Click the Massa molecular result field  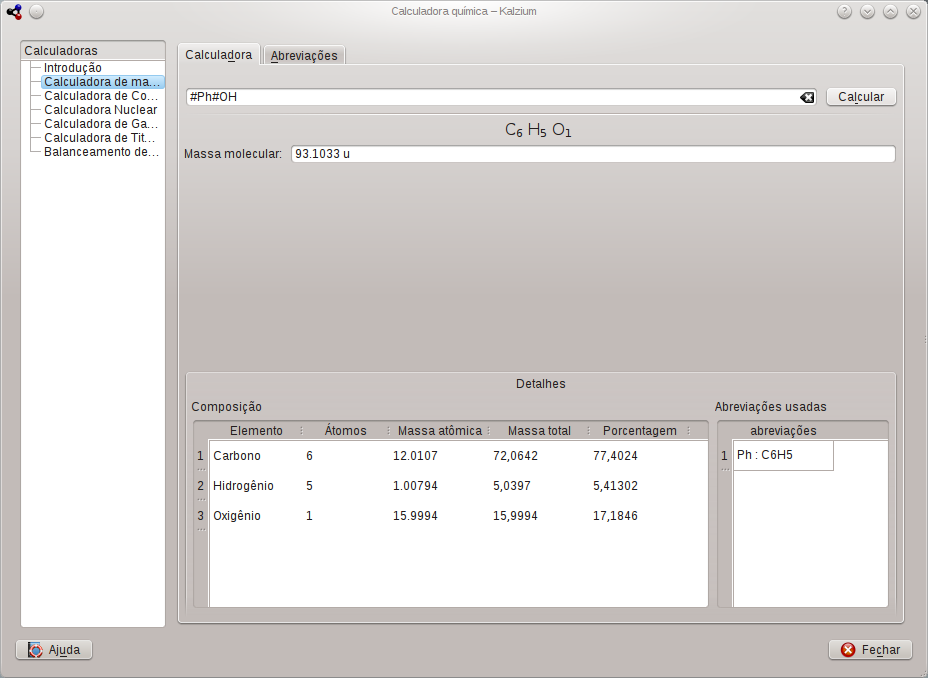click(x=592, y=154)
